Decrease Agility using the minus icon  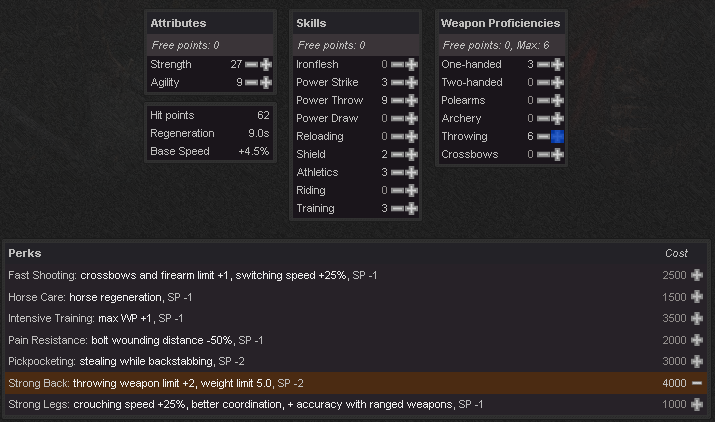[251, 82]
